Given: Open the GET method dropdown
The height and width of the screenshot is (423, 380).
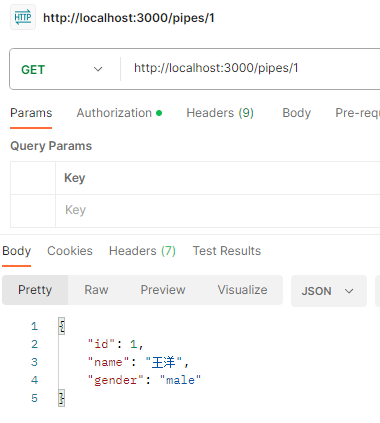Looking at the screenshot, I should [x=62, y=69].
